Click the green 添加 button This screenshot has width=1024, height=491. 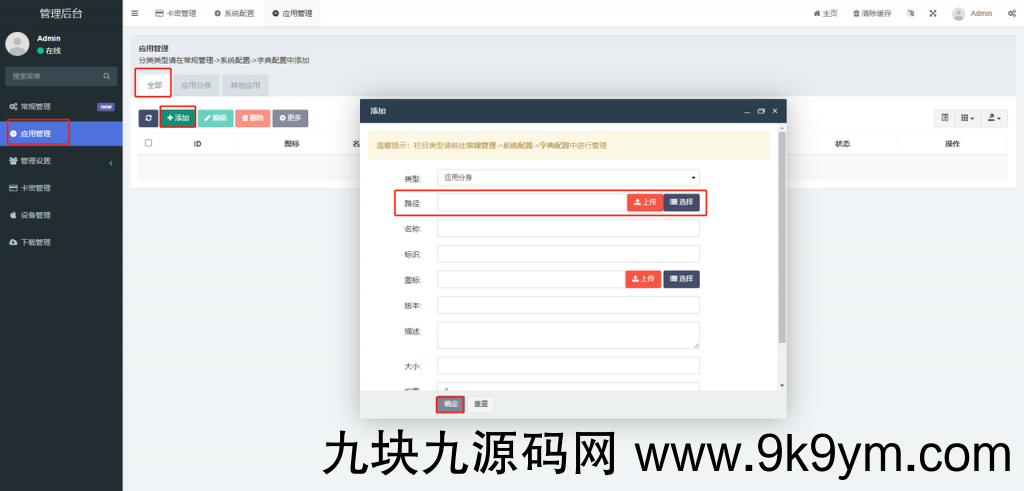[178, 118]
